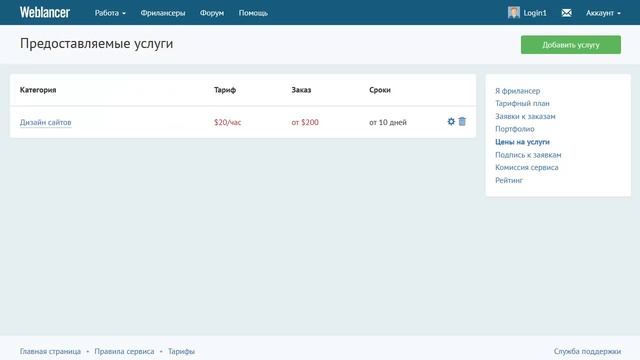640x360 pixels.
Task: Click the Категория column header
Action: pyautogui.click(x=38, y=90)
